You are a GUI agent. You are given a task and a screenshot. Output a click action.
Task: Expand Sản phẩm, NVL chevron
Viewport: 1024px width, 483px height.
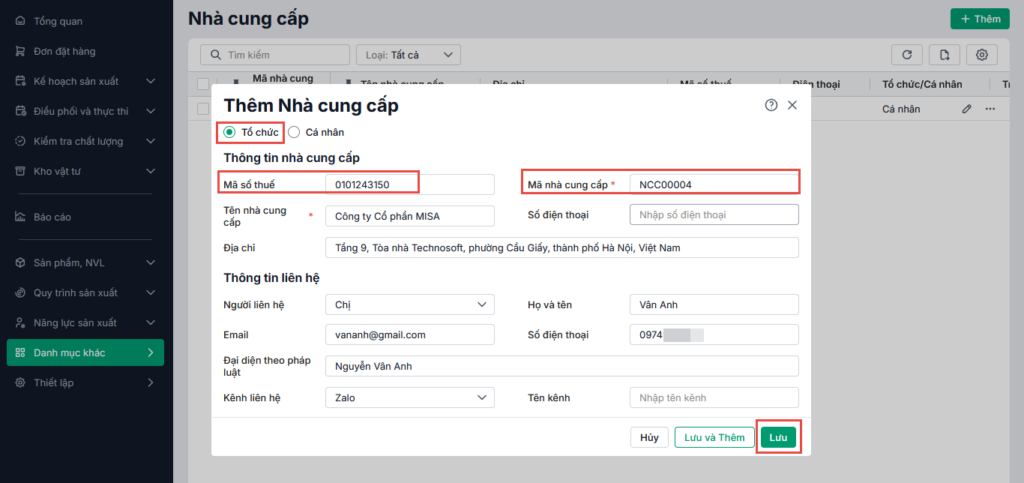click(x=151, y=263)
